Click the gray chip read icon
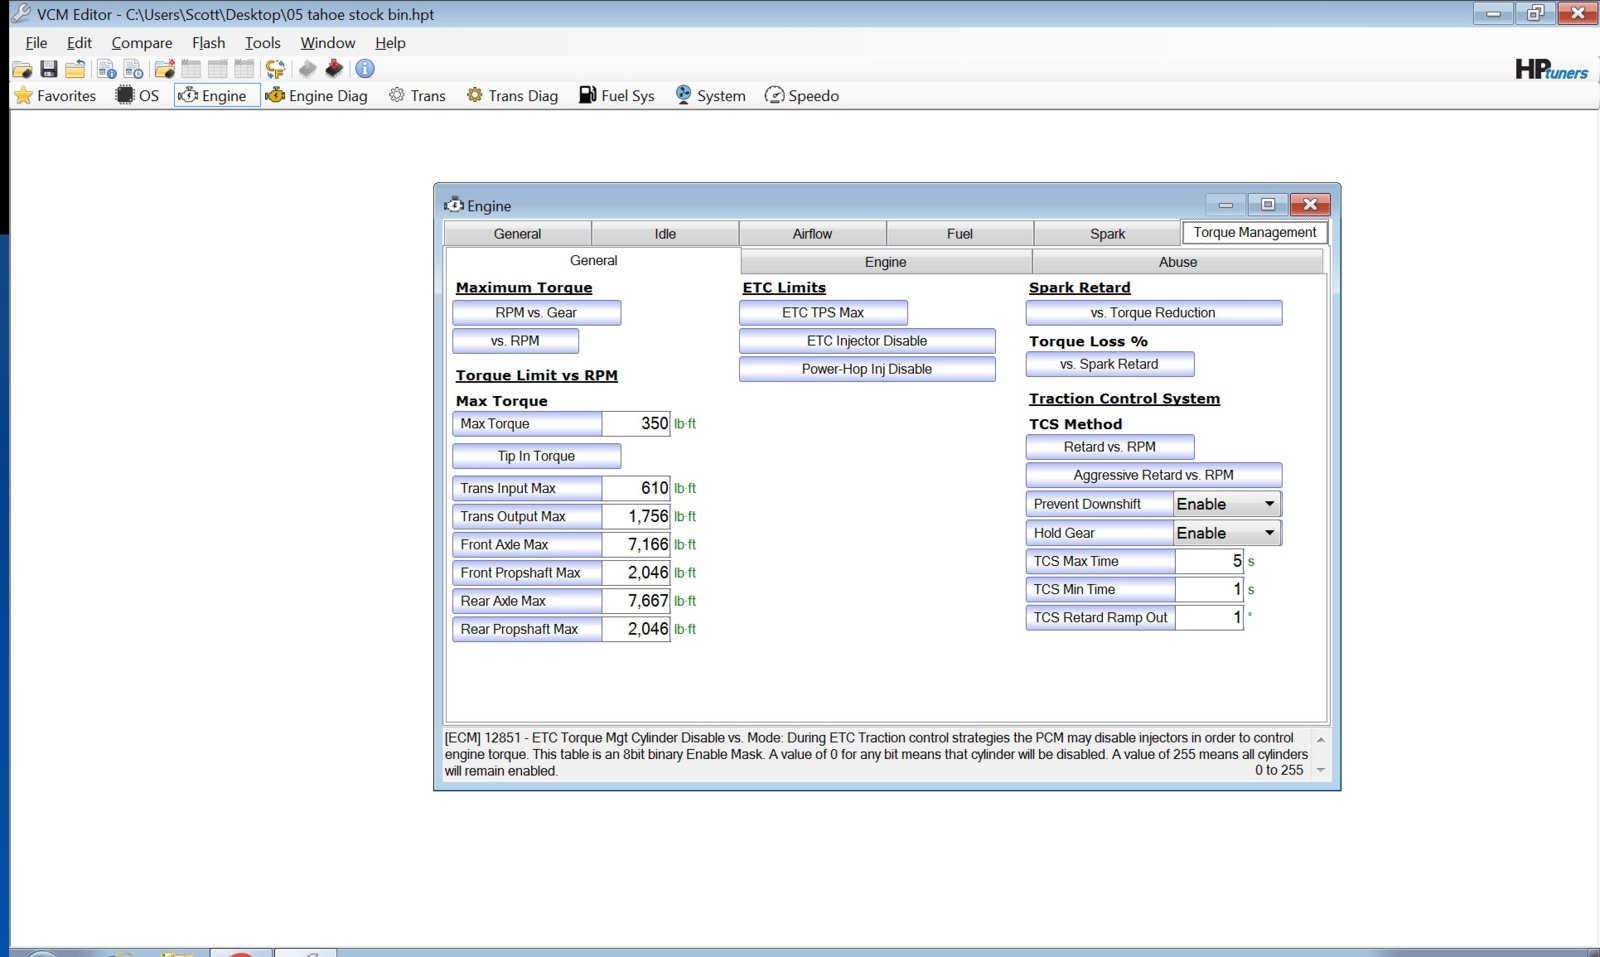The image size is (1600, 957). [x=307, y=69]
